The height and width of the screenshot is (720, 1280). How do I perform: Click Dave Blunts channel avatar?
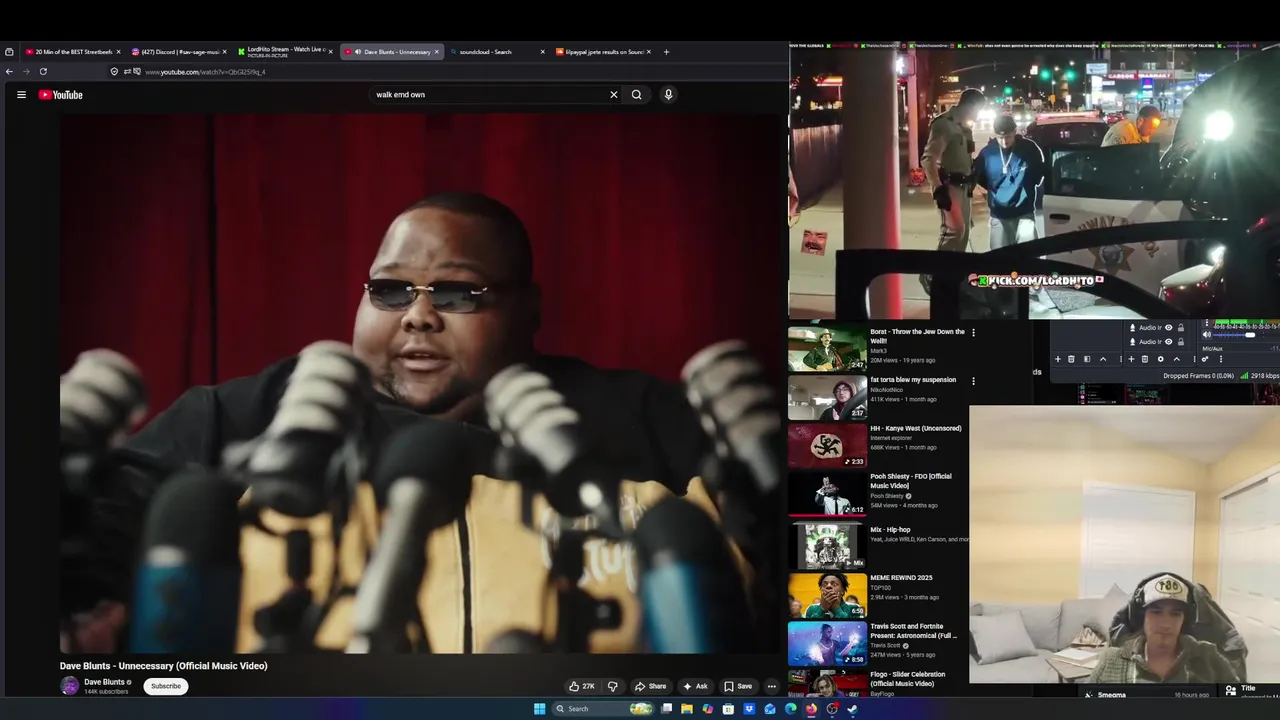(69, 686)
